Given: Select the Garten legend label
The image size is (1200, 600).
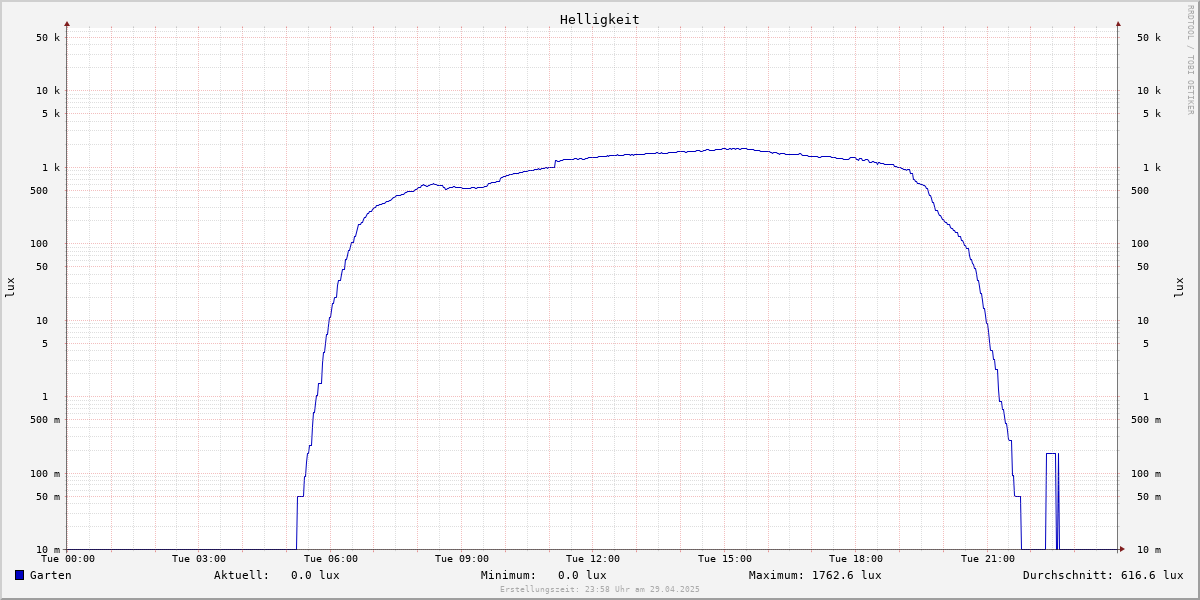Looking at the screenshot, I should [x=50, y=575].
